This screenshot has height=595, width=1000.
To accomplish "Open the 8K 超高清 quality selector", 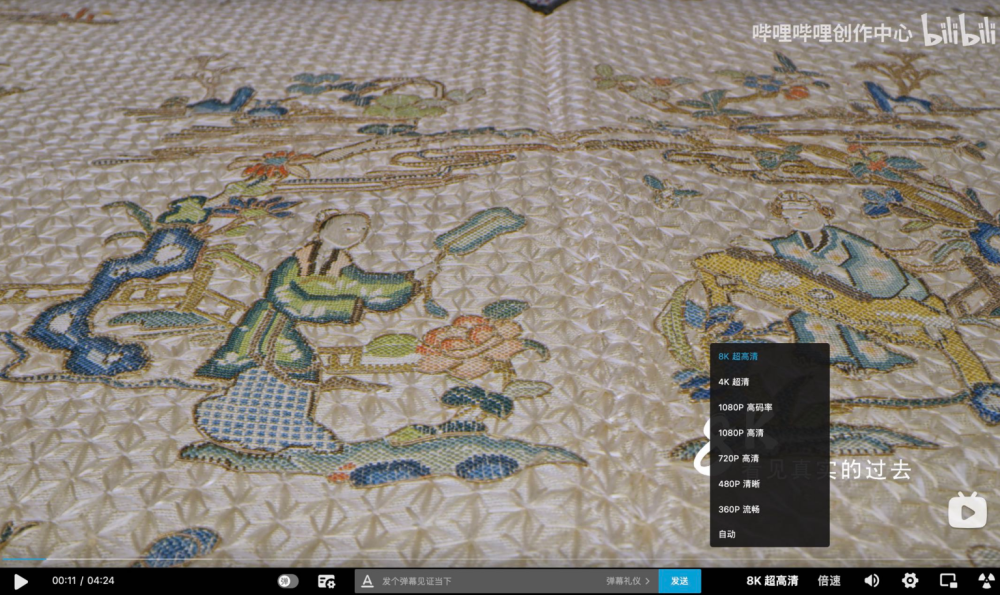I will coord(772,581).
